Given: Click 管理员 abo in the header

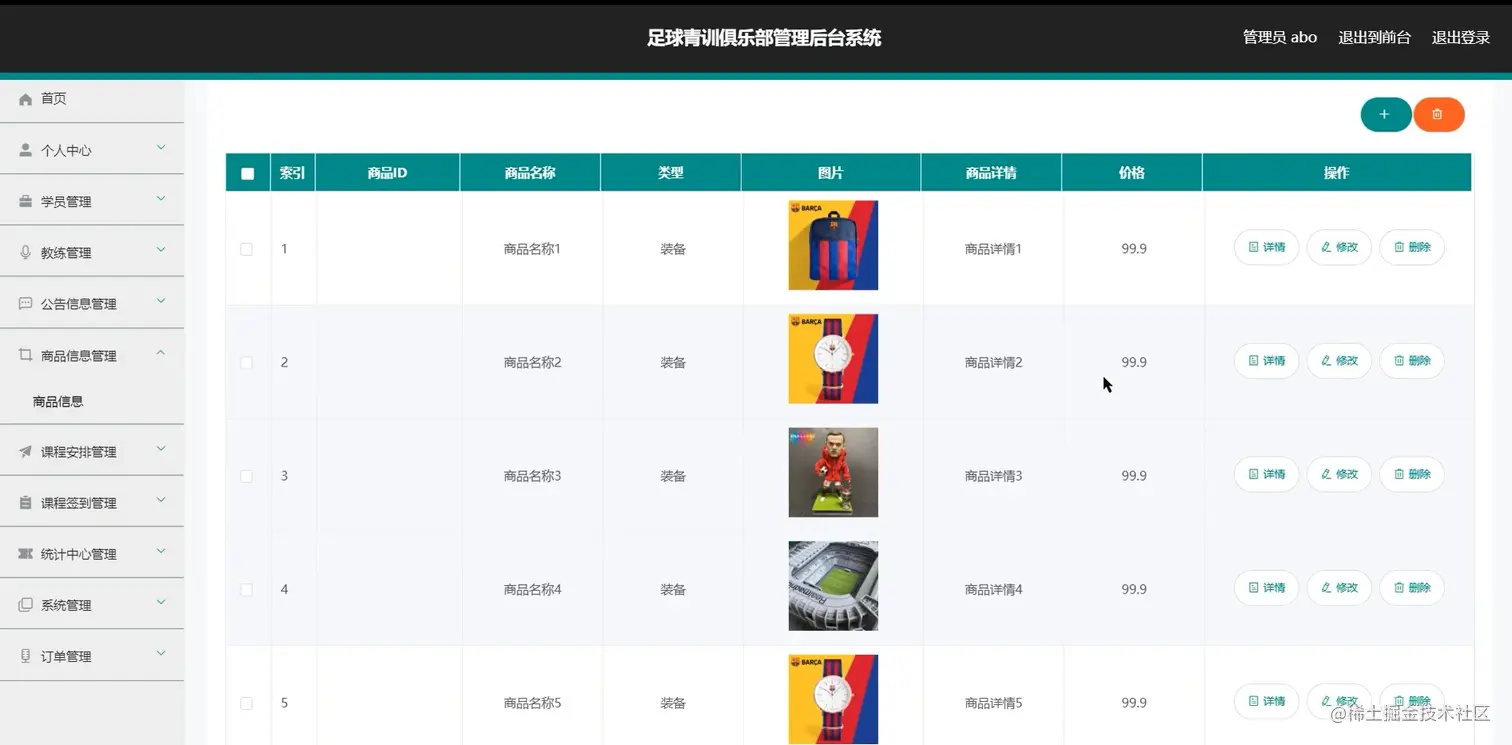Looking at the screenshot, I should pyautogui.click(x=1280, y=38).
